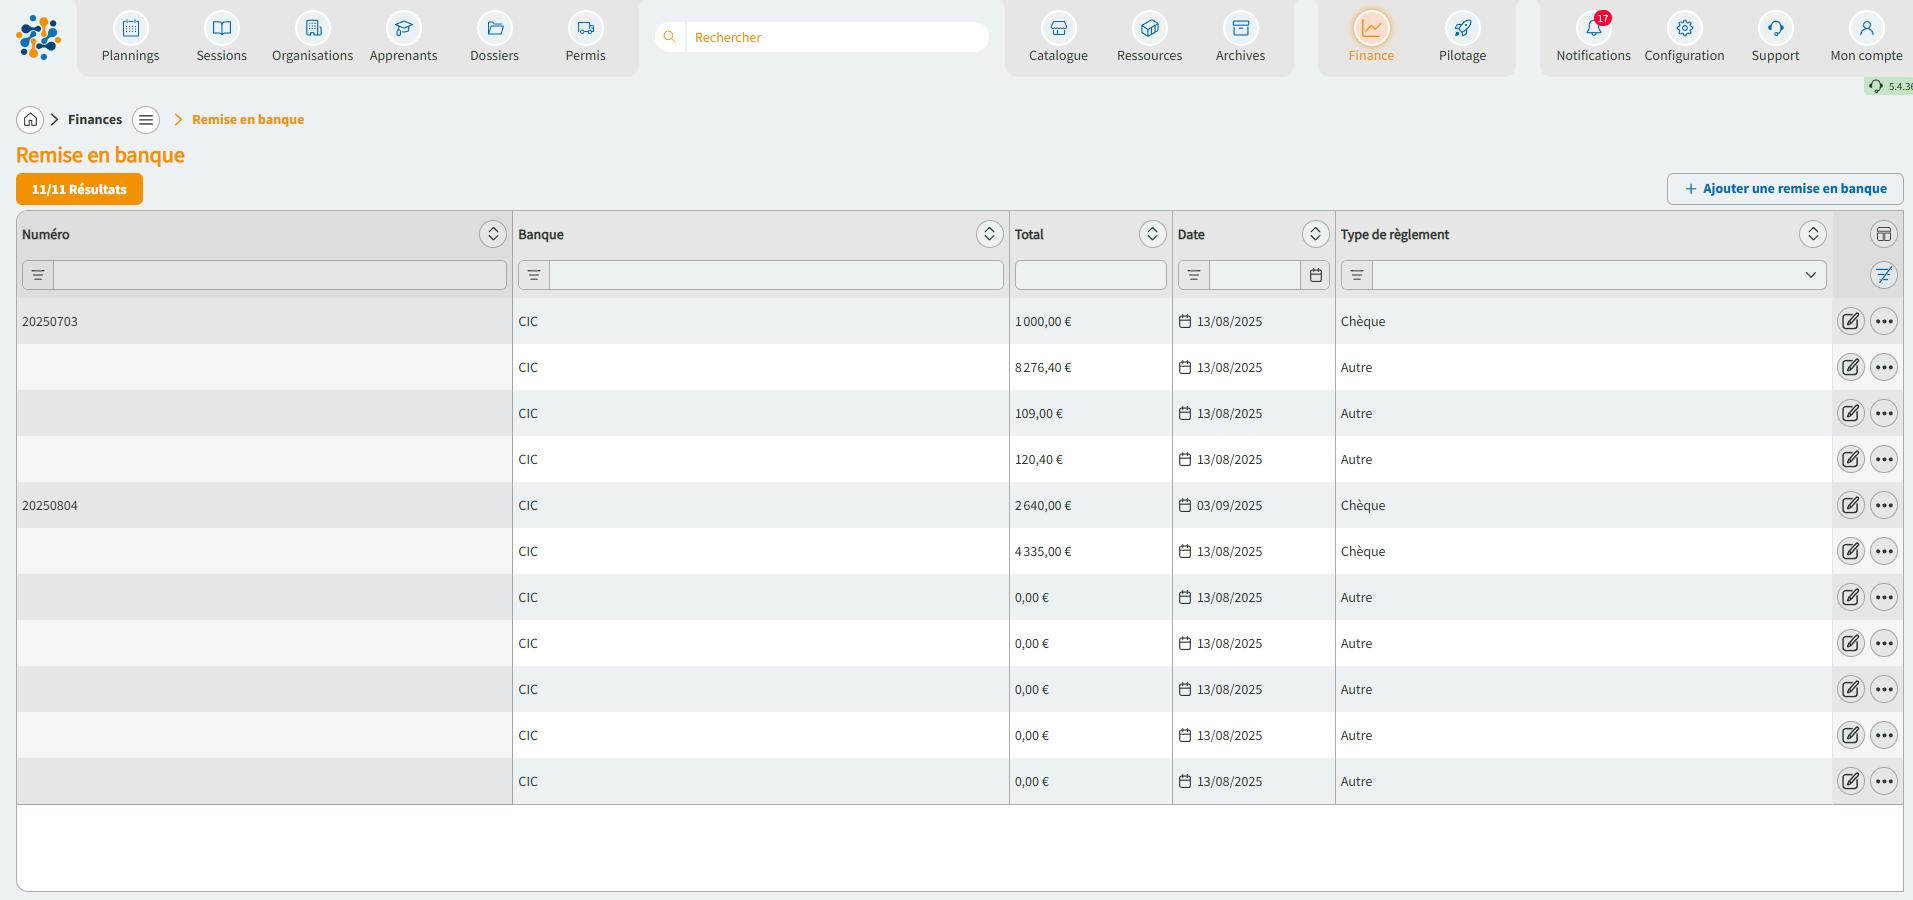The width and height of the screenshot is (1913, 900).
Task: Click Ajouter une remise en banque
Action: [x=1785, y=189]
